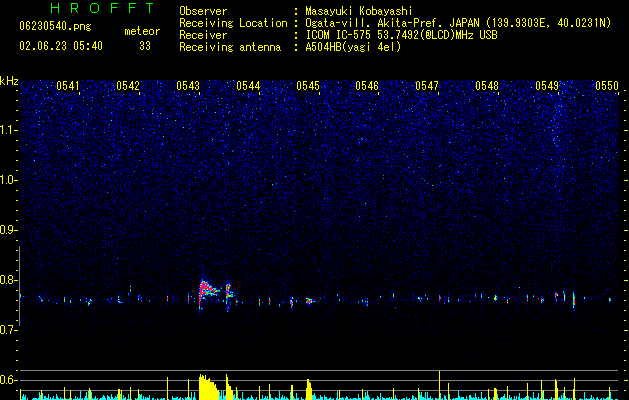Click the 0.9 kHz axis label

pos(9,230)
